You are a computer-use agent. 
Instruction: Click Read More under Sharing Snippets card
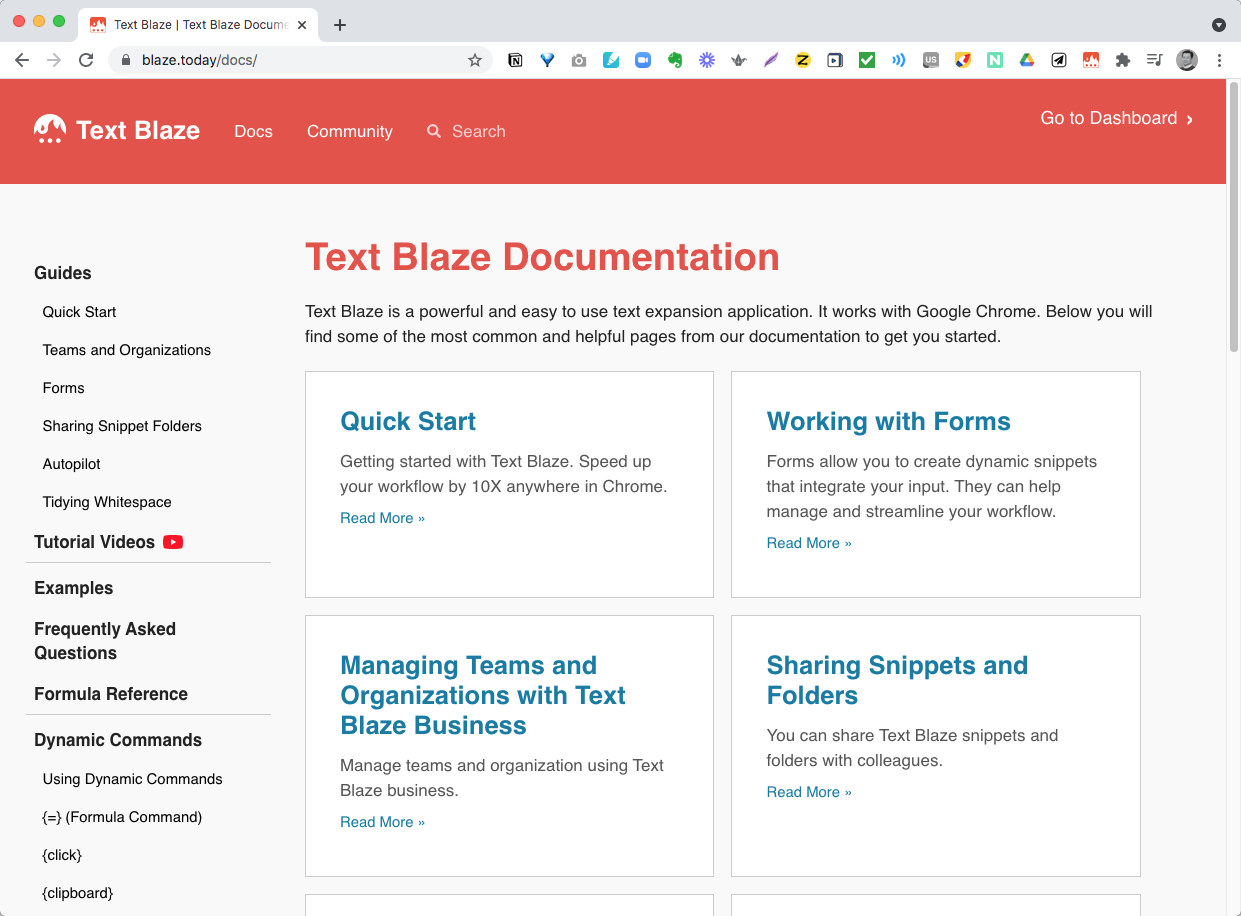tap(809, 792)
